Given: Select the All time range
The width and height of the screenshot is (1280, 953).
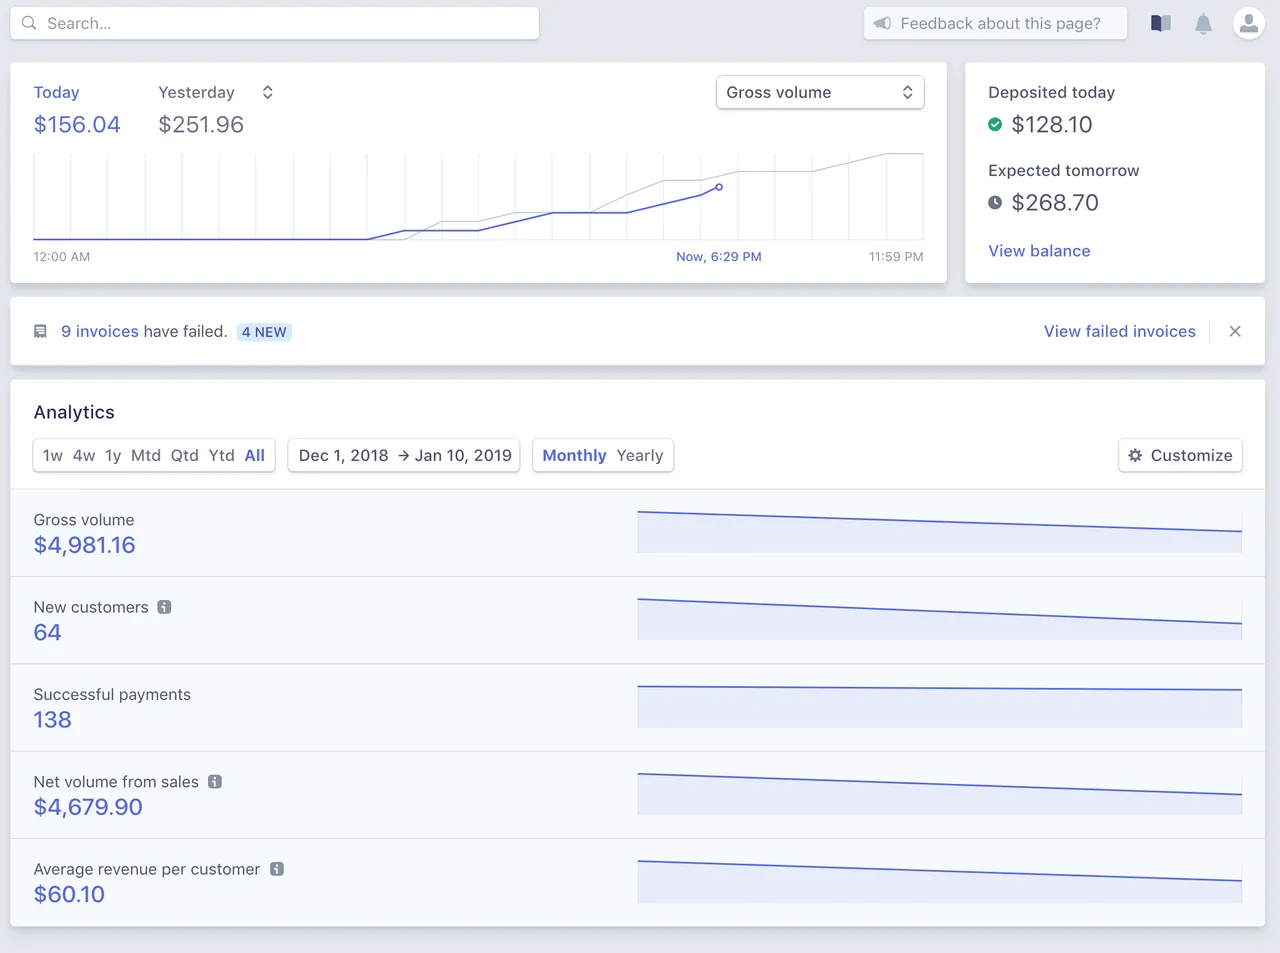Looking at the screenshot, I should click(x=255, y=455).
